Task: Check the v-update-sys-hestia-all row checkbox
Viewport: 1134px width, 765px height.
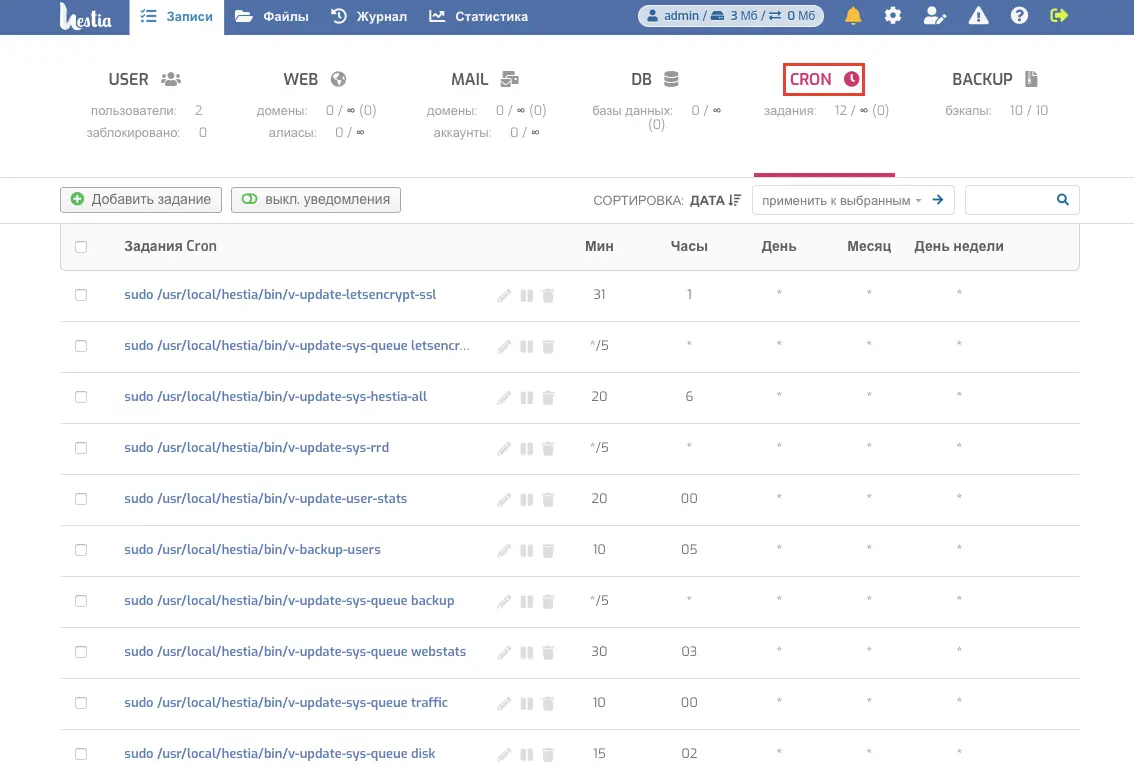Action: [81, 397]
